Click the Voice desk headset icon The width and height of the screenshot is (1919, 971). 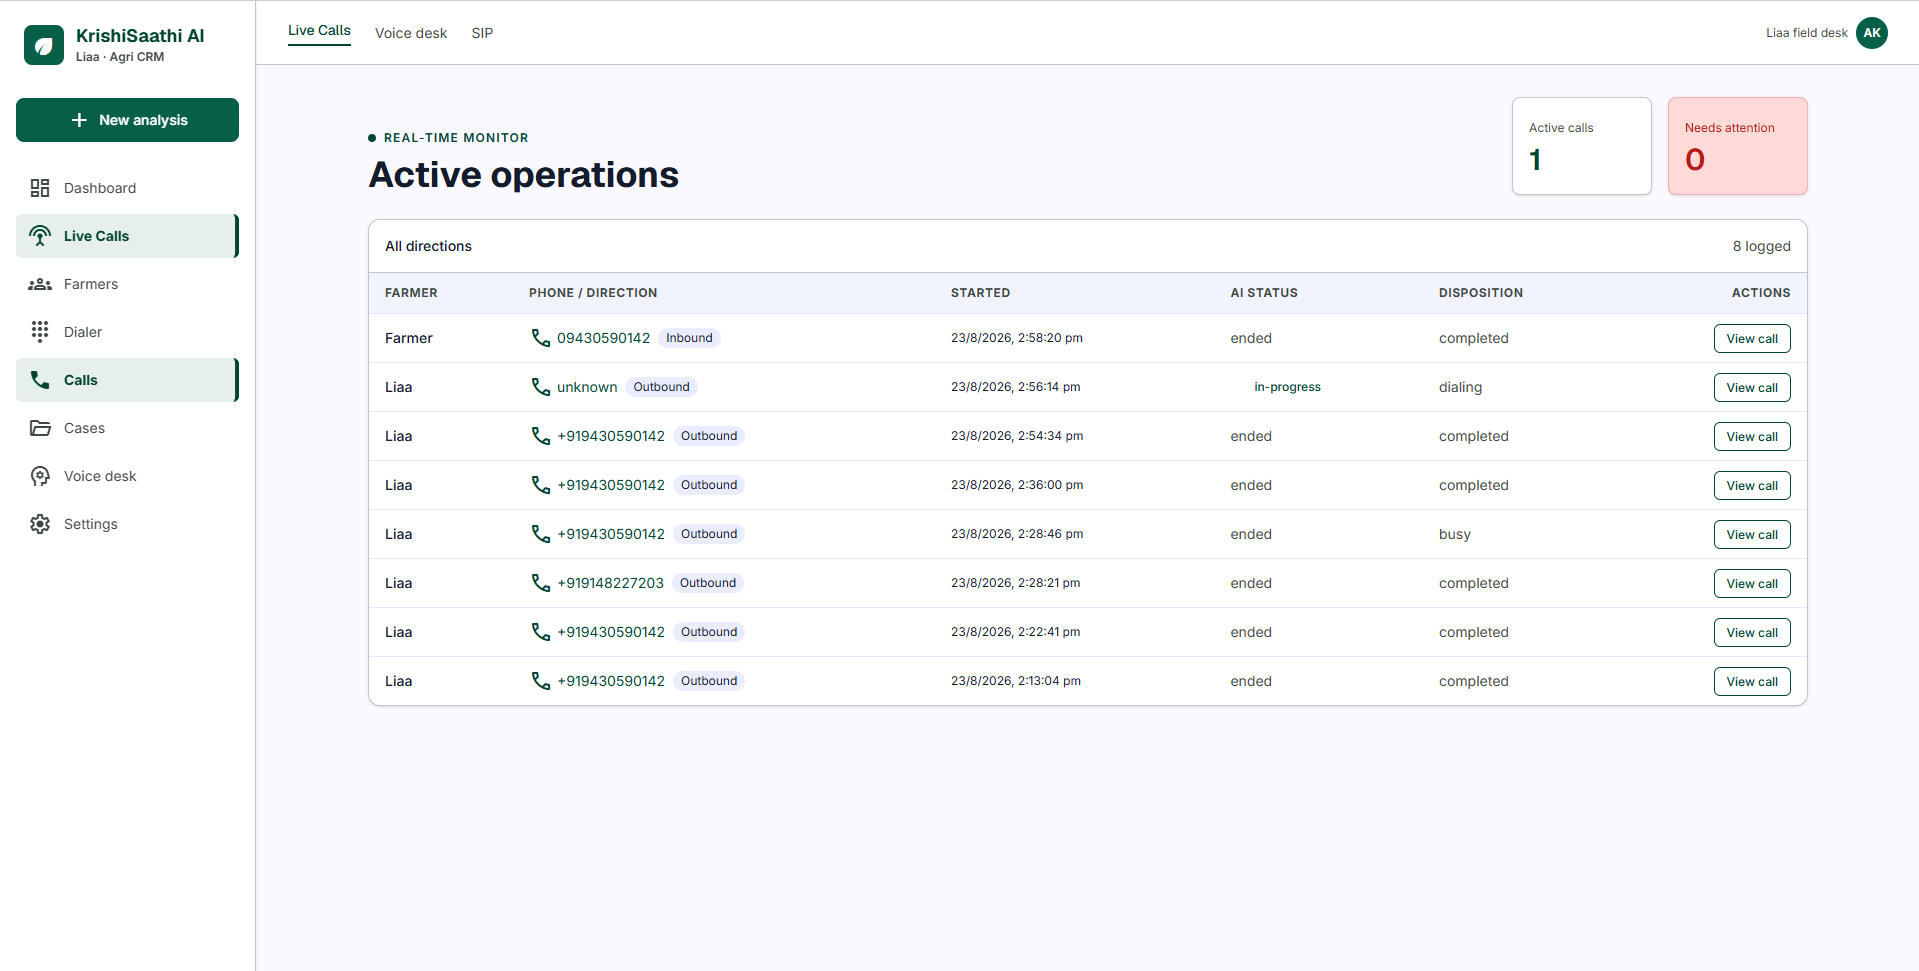pos(40,476)
